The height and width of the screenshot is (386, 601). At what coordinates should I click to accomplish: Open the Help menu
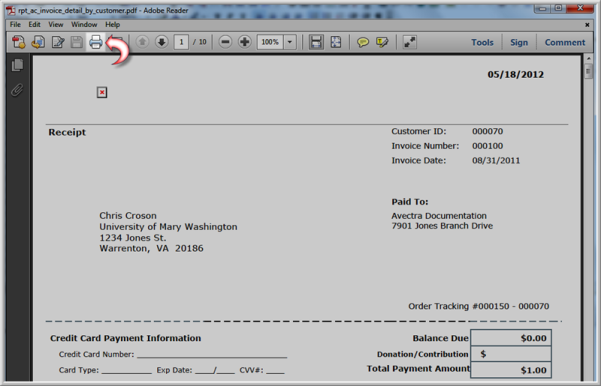point(113,25)
